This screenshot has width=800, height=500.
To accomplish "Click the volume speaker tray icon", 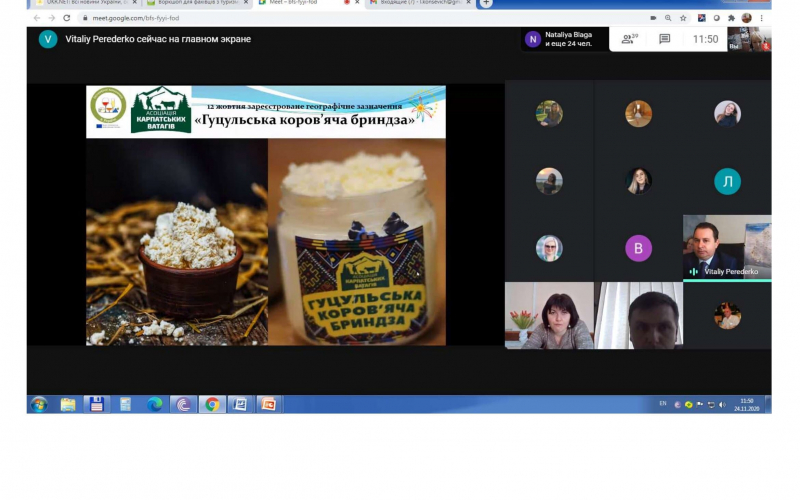I will (x=722, y=405).
